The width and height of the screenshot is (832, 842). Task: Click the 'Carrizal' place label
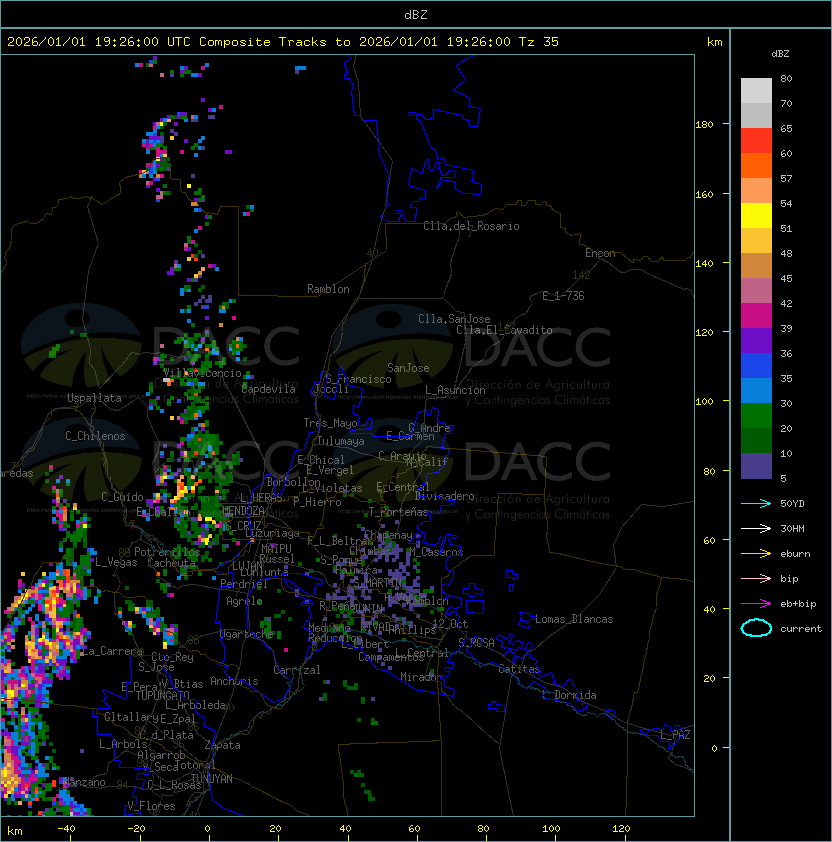[x=297, y=670]
